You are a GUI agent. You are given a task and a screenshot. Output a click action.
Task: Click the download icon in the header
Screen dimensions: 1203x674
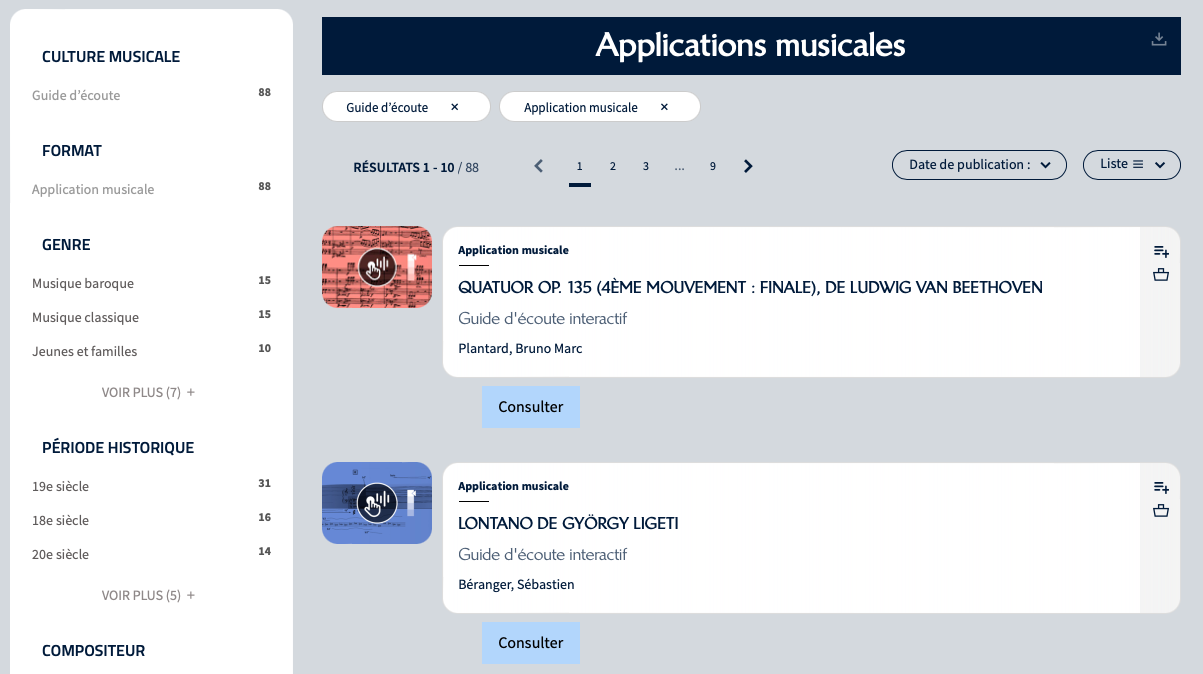1159,40
